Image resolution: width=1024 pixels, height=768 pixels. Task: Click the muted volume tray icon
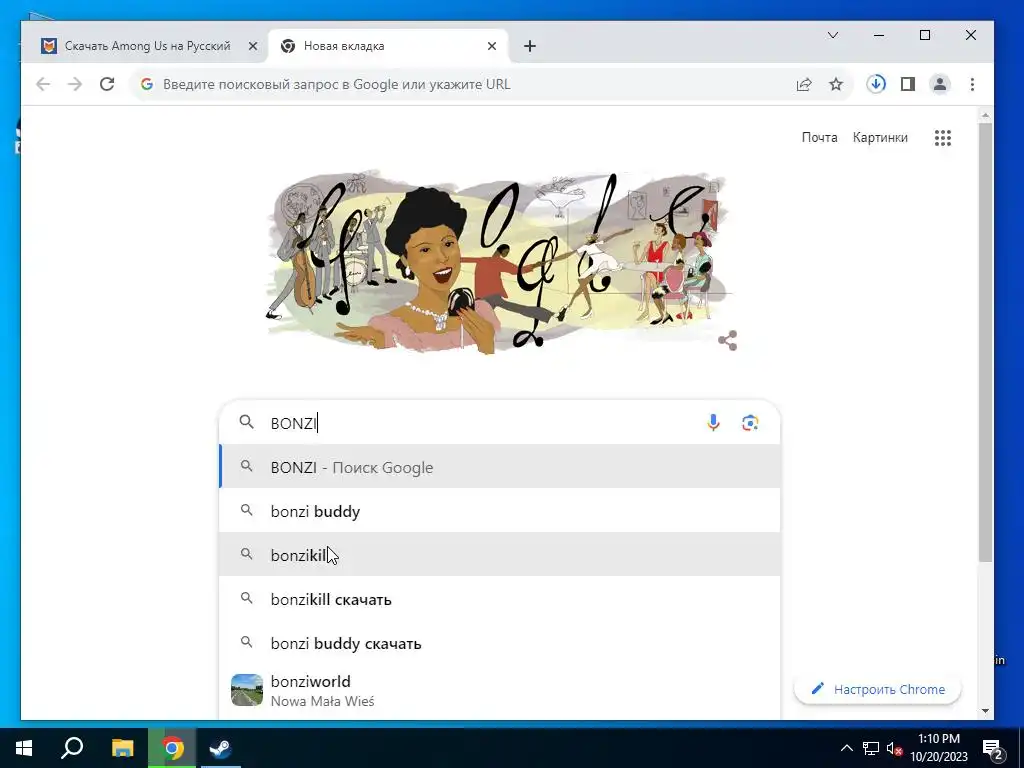coord(894,749)
